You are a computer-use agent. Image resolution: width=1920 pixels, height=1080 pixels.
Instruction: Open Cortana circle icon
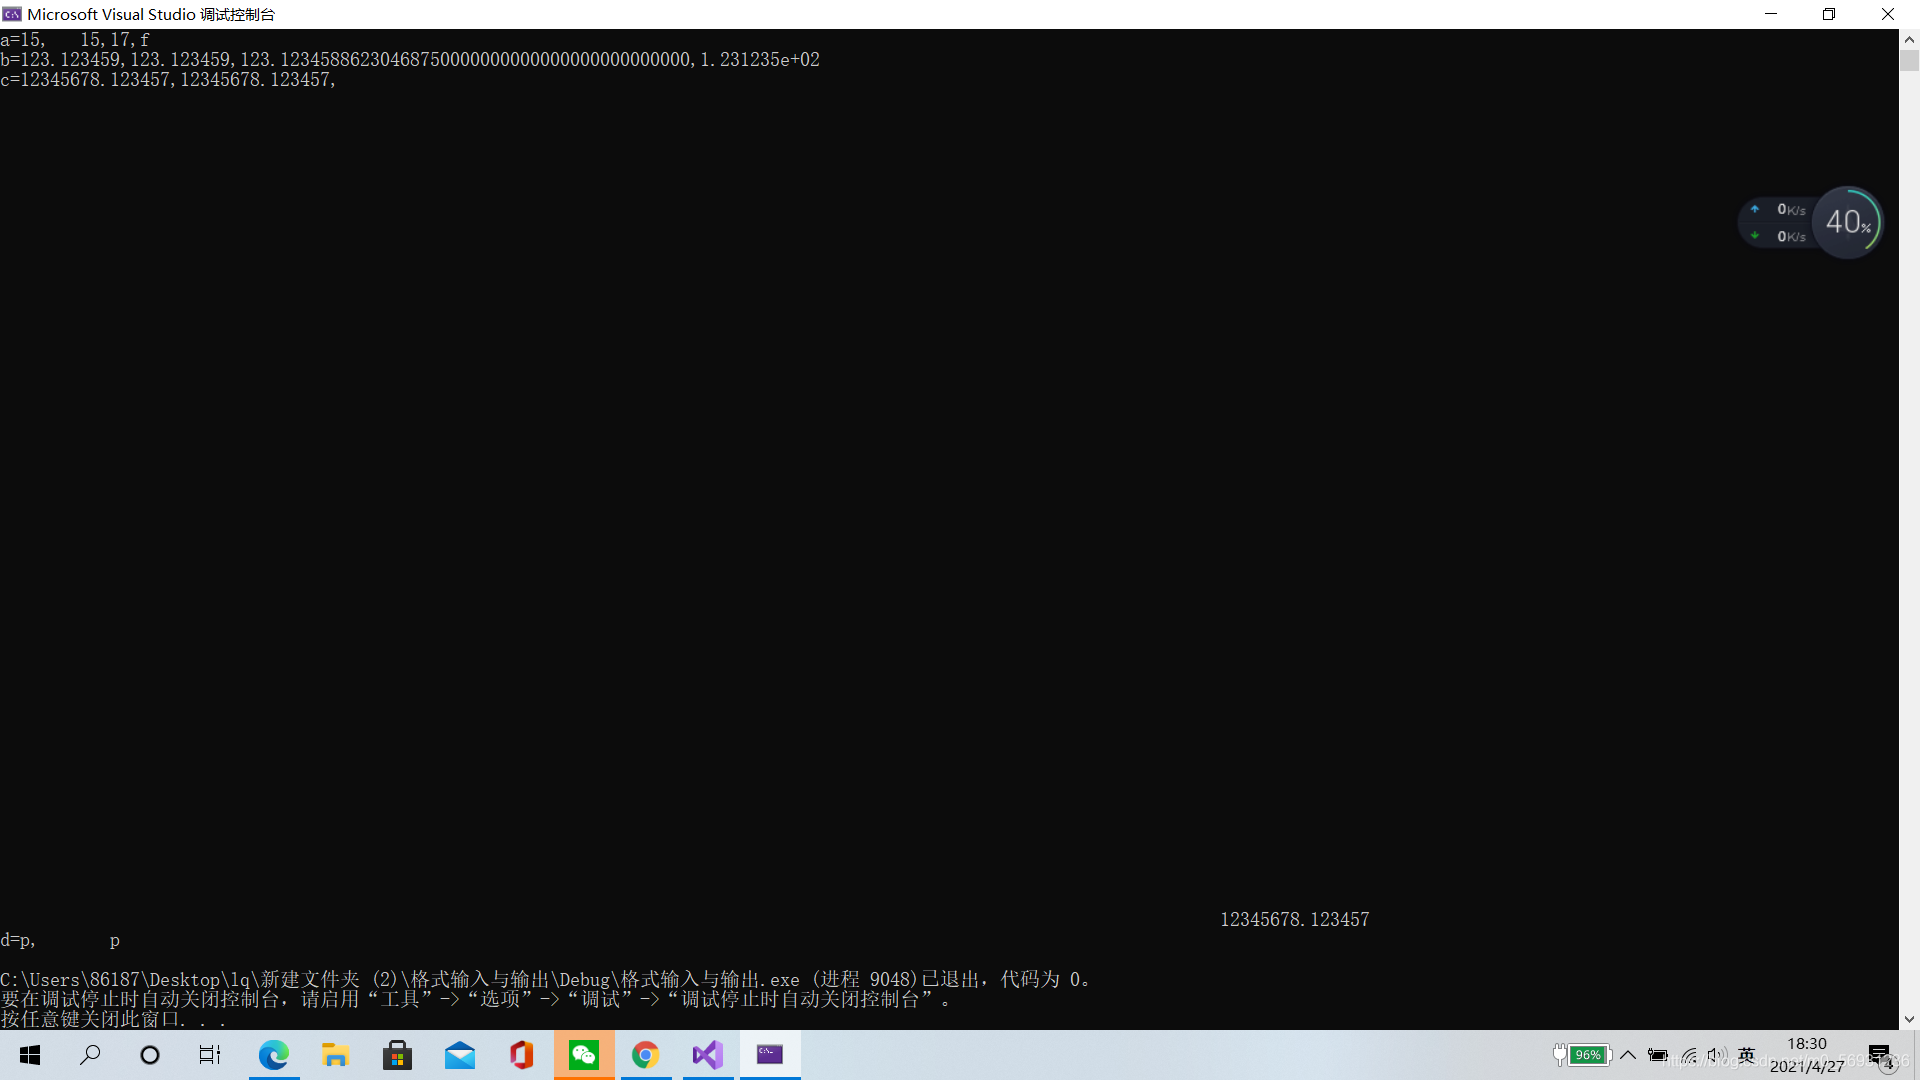(x=150, y=1055)
